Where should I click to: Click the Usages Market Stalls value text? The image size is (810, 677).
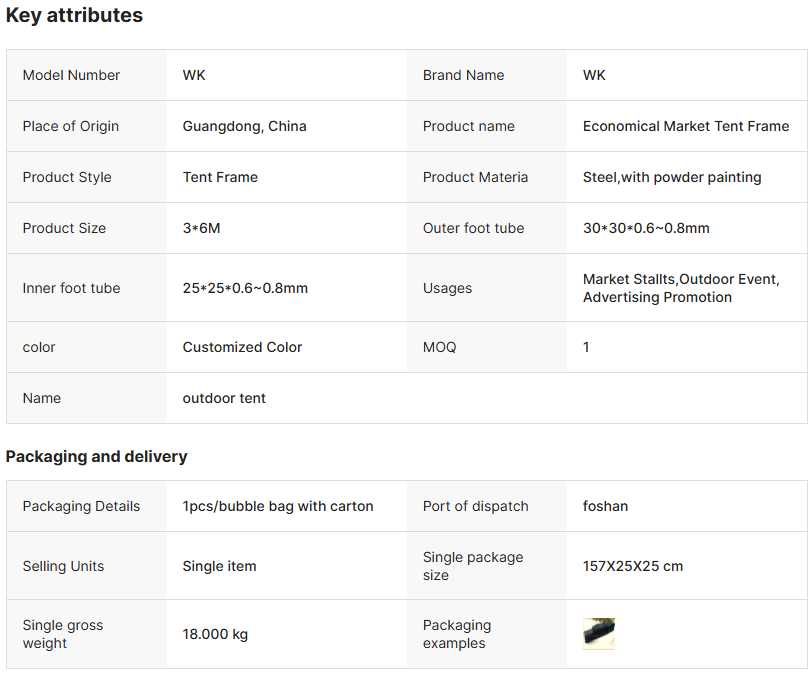pyautogui.click(x=681, y=288)
